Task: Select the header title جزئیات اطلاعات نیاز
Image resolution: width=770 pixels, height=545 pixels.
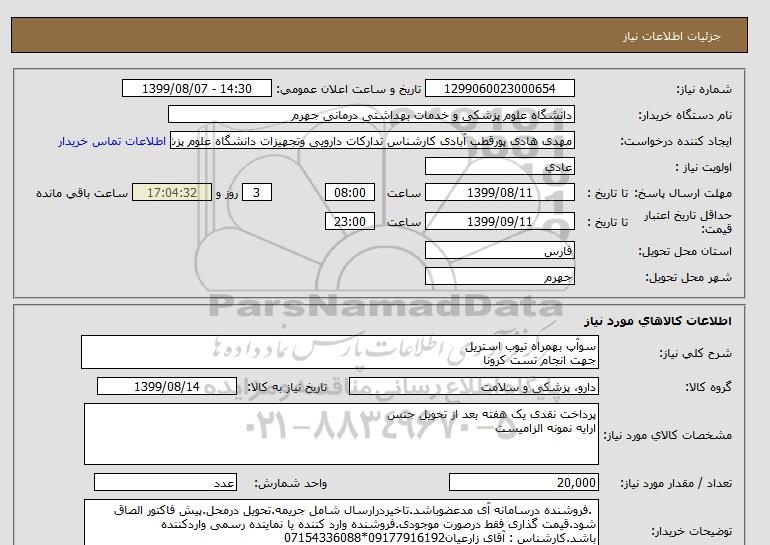Action: coord(672,37)
